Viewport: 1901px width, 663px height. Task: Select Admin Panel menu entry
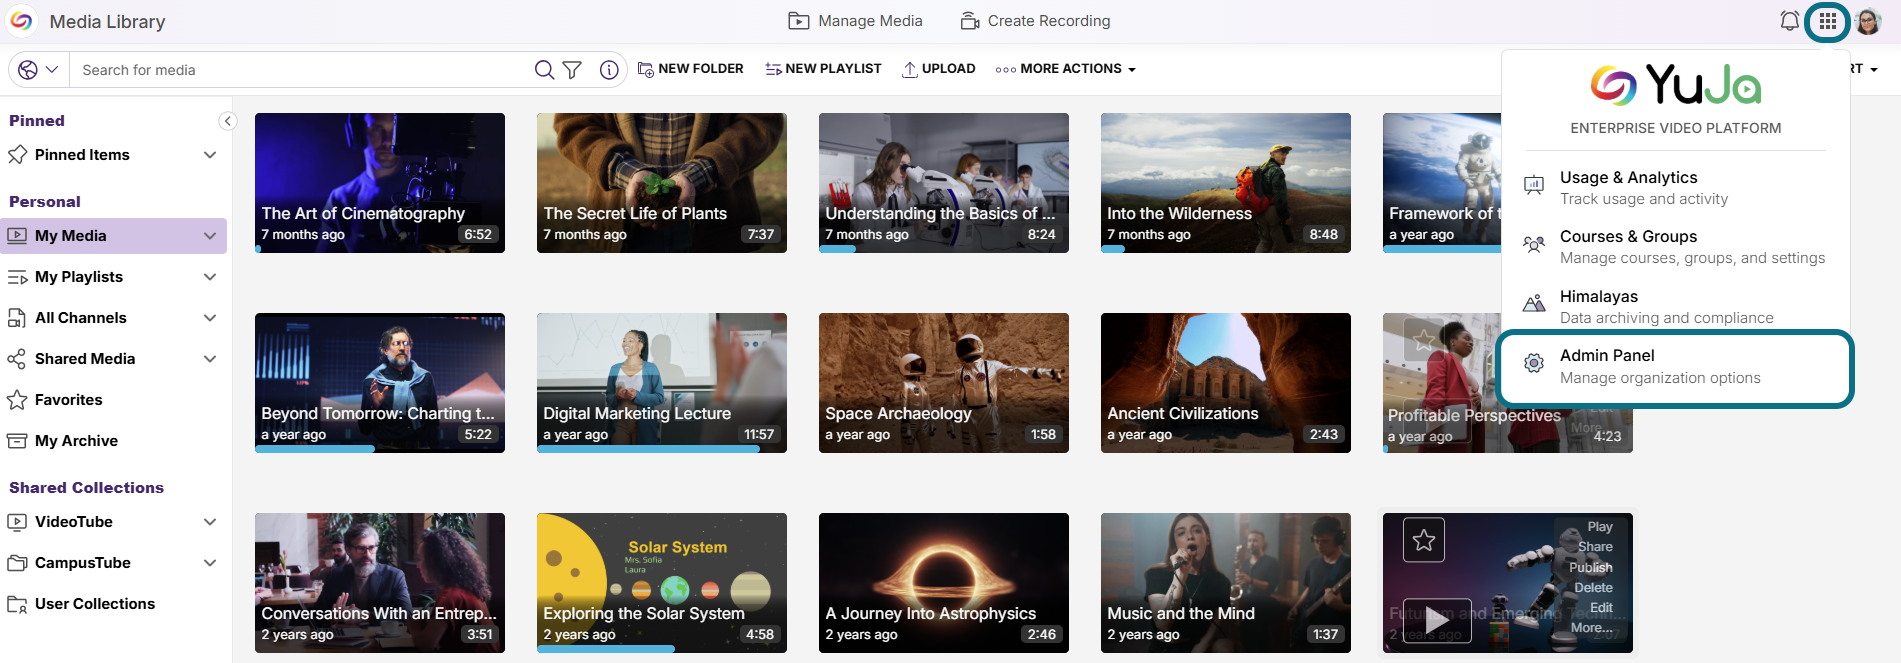(1675, 366)
